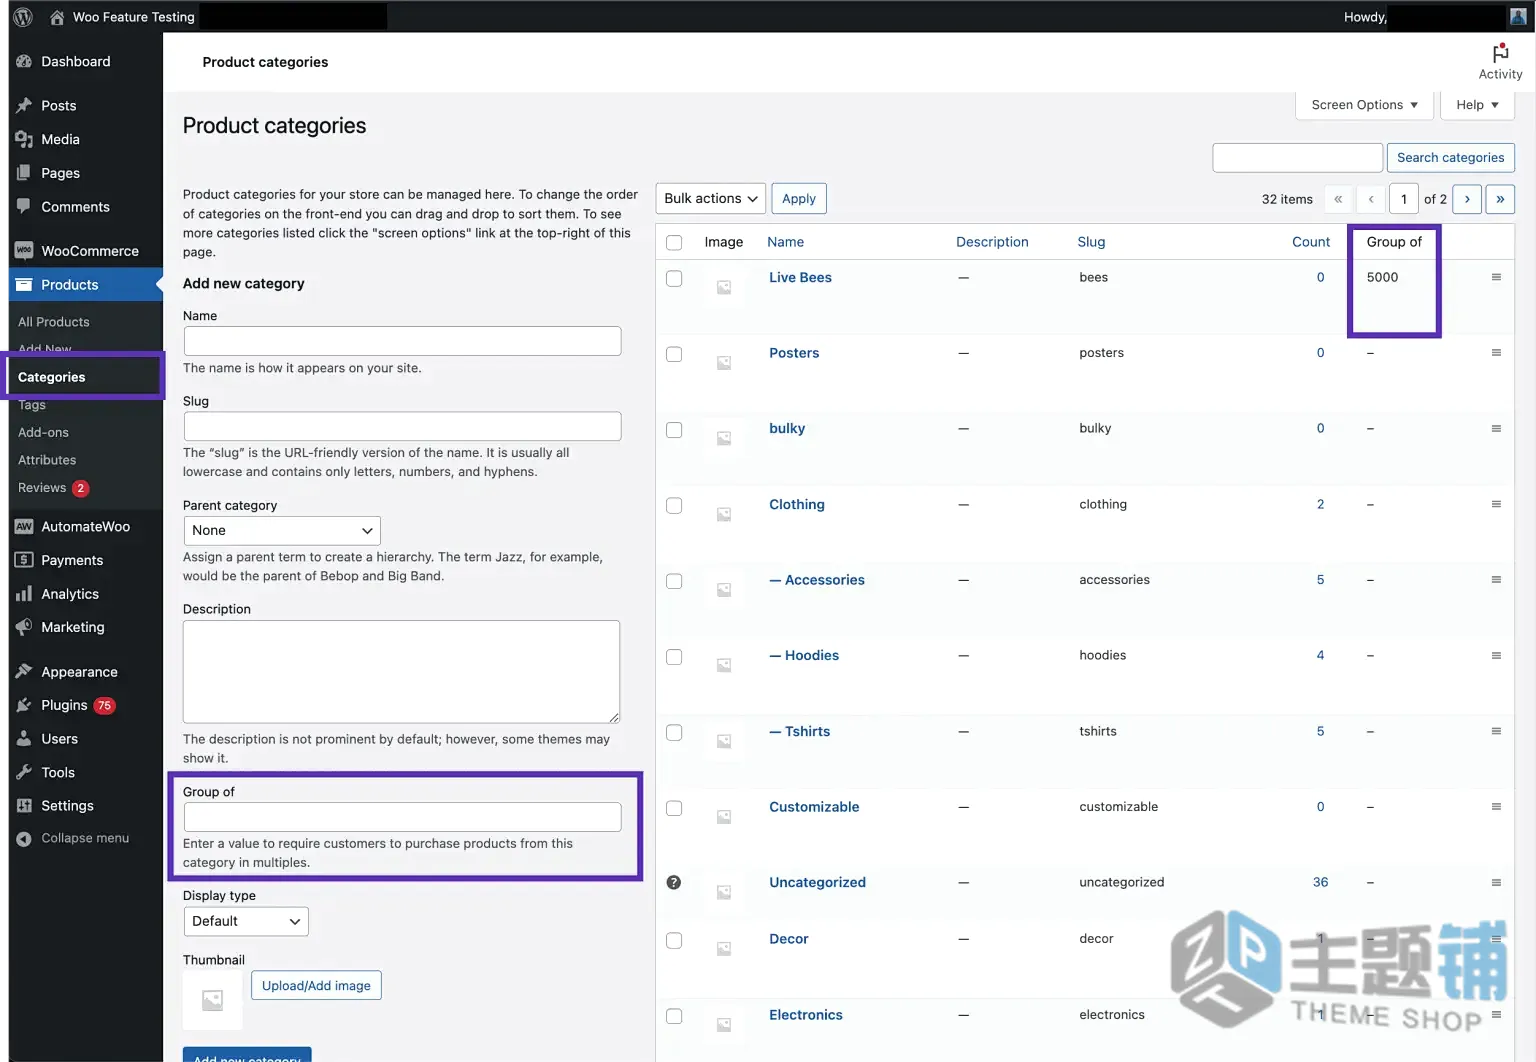Open the Uncategorized category link
Image resolution: width=1536 pixels, height=1062 pixels.
(x=817, y=882)
